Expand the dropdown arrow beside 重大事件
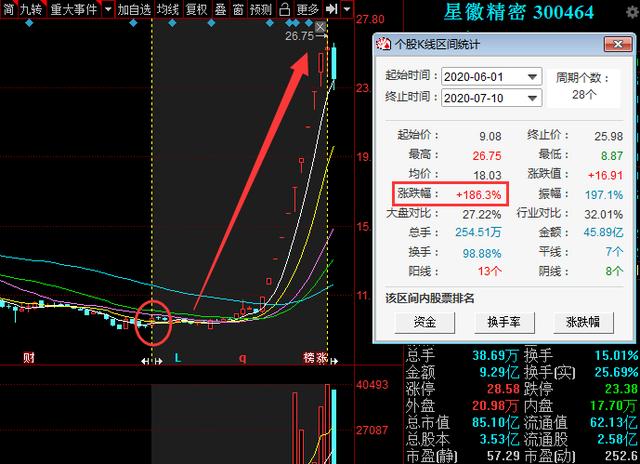This screenshot has height=464, width=640. pyautogui.click(x=108, y=9)
